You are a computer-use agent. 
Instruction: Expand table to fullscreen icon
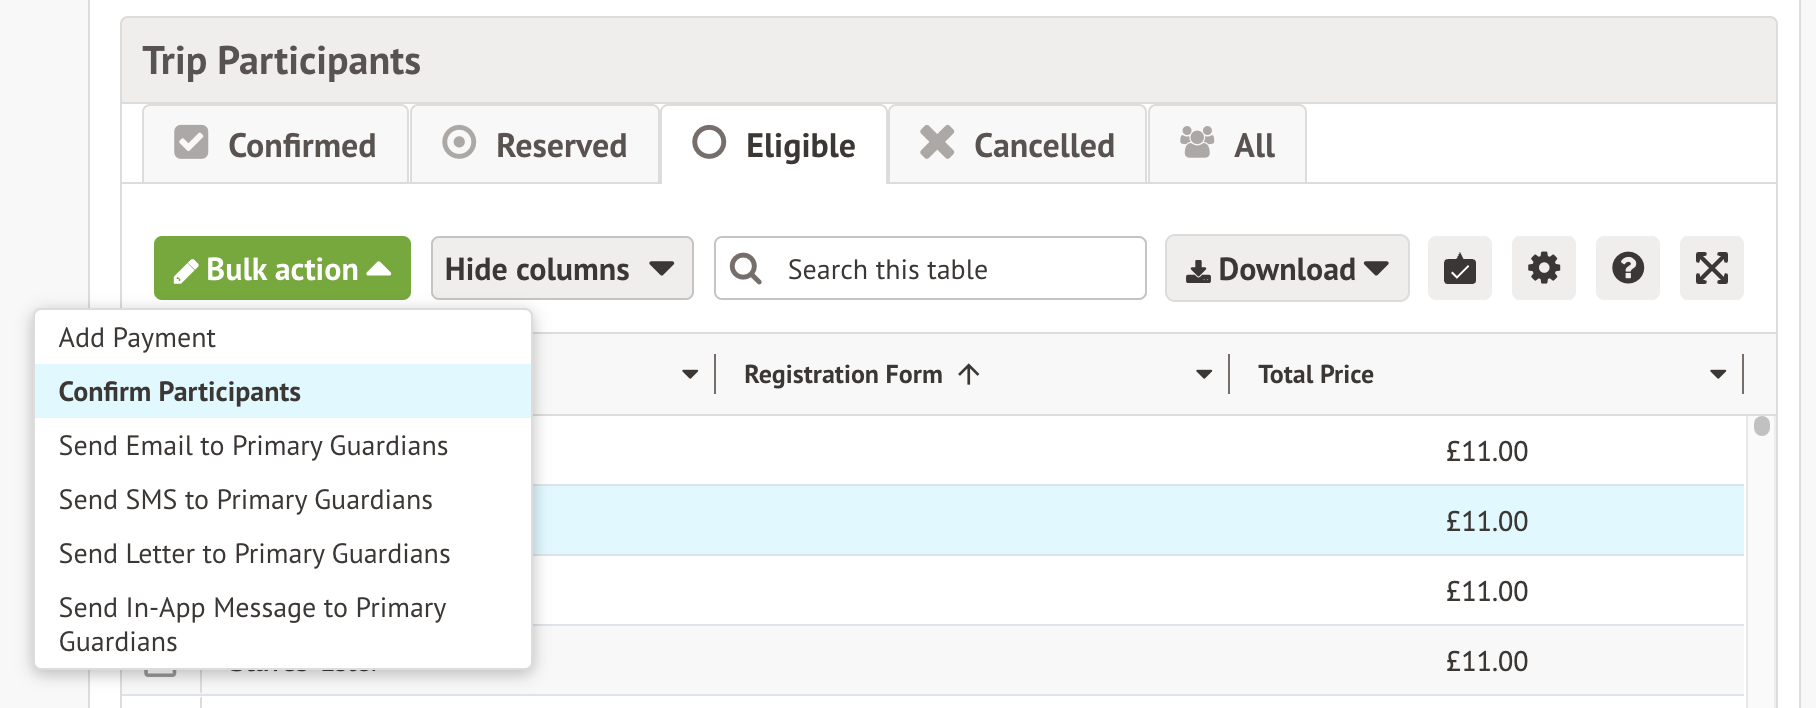[1711, 268]
